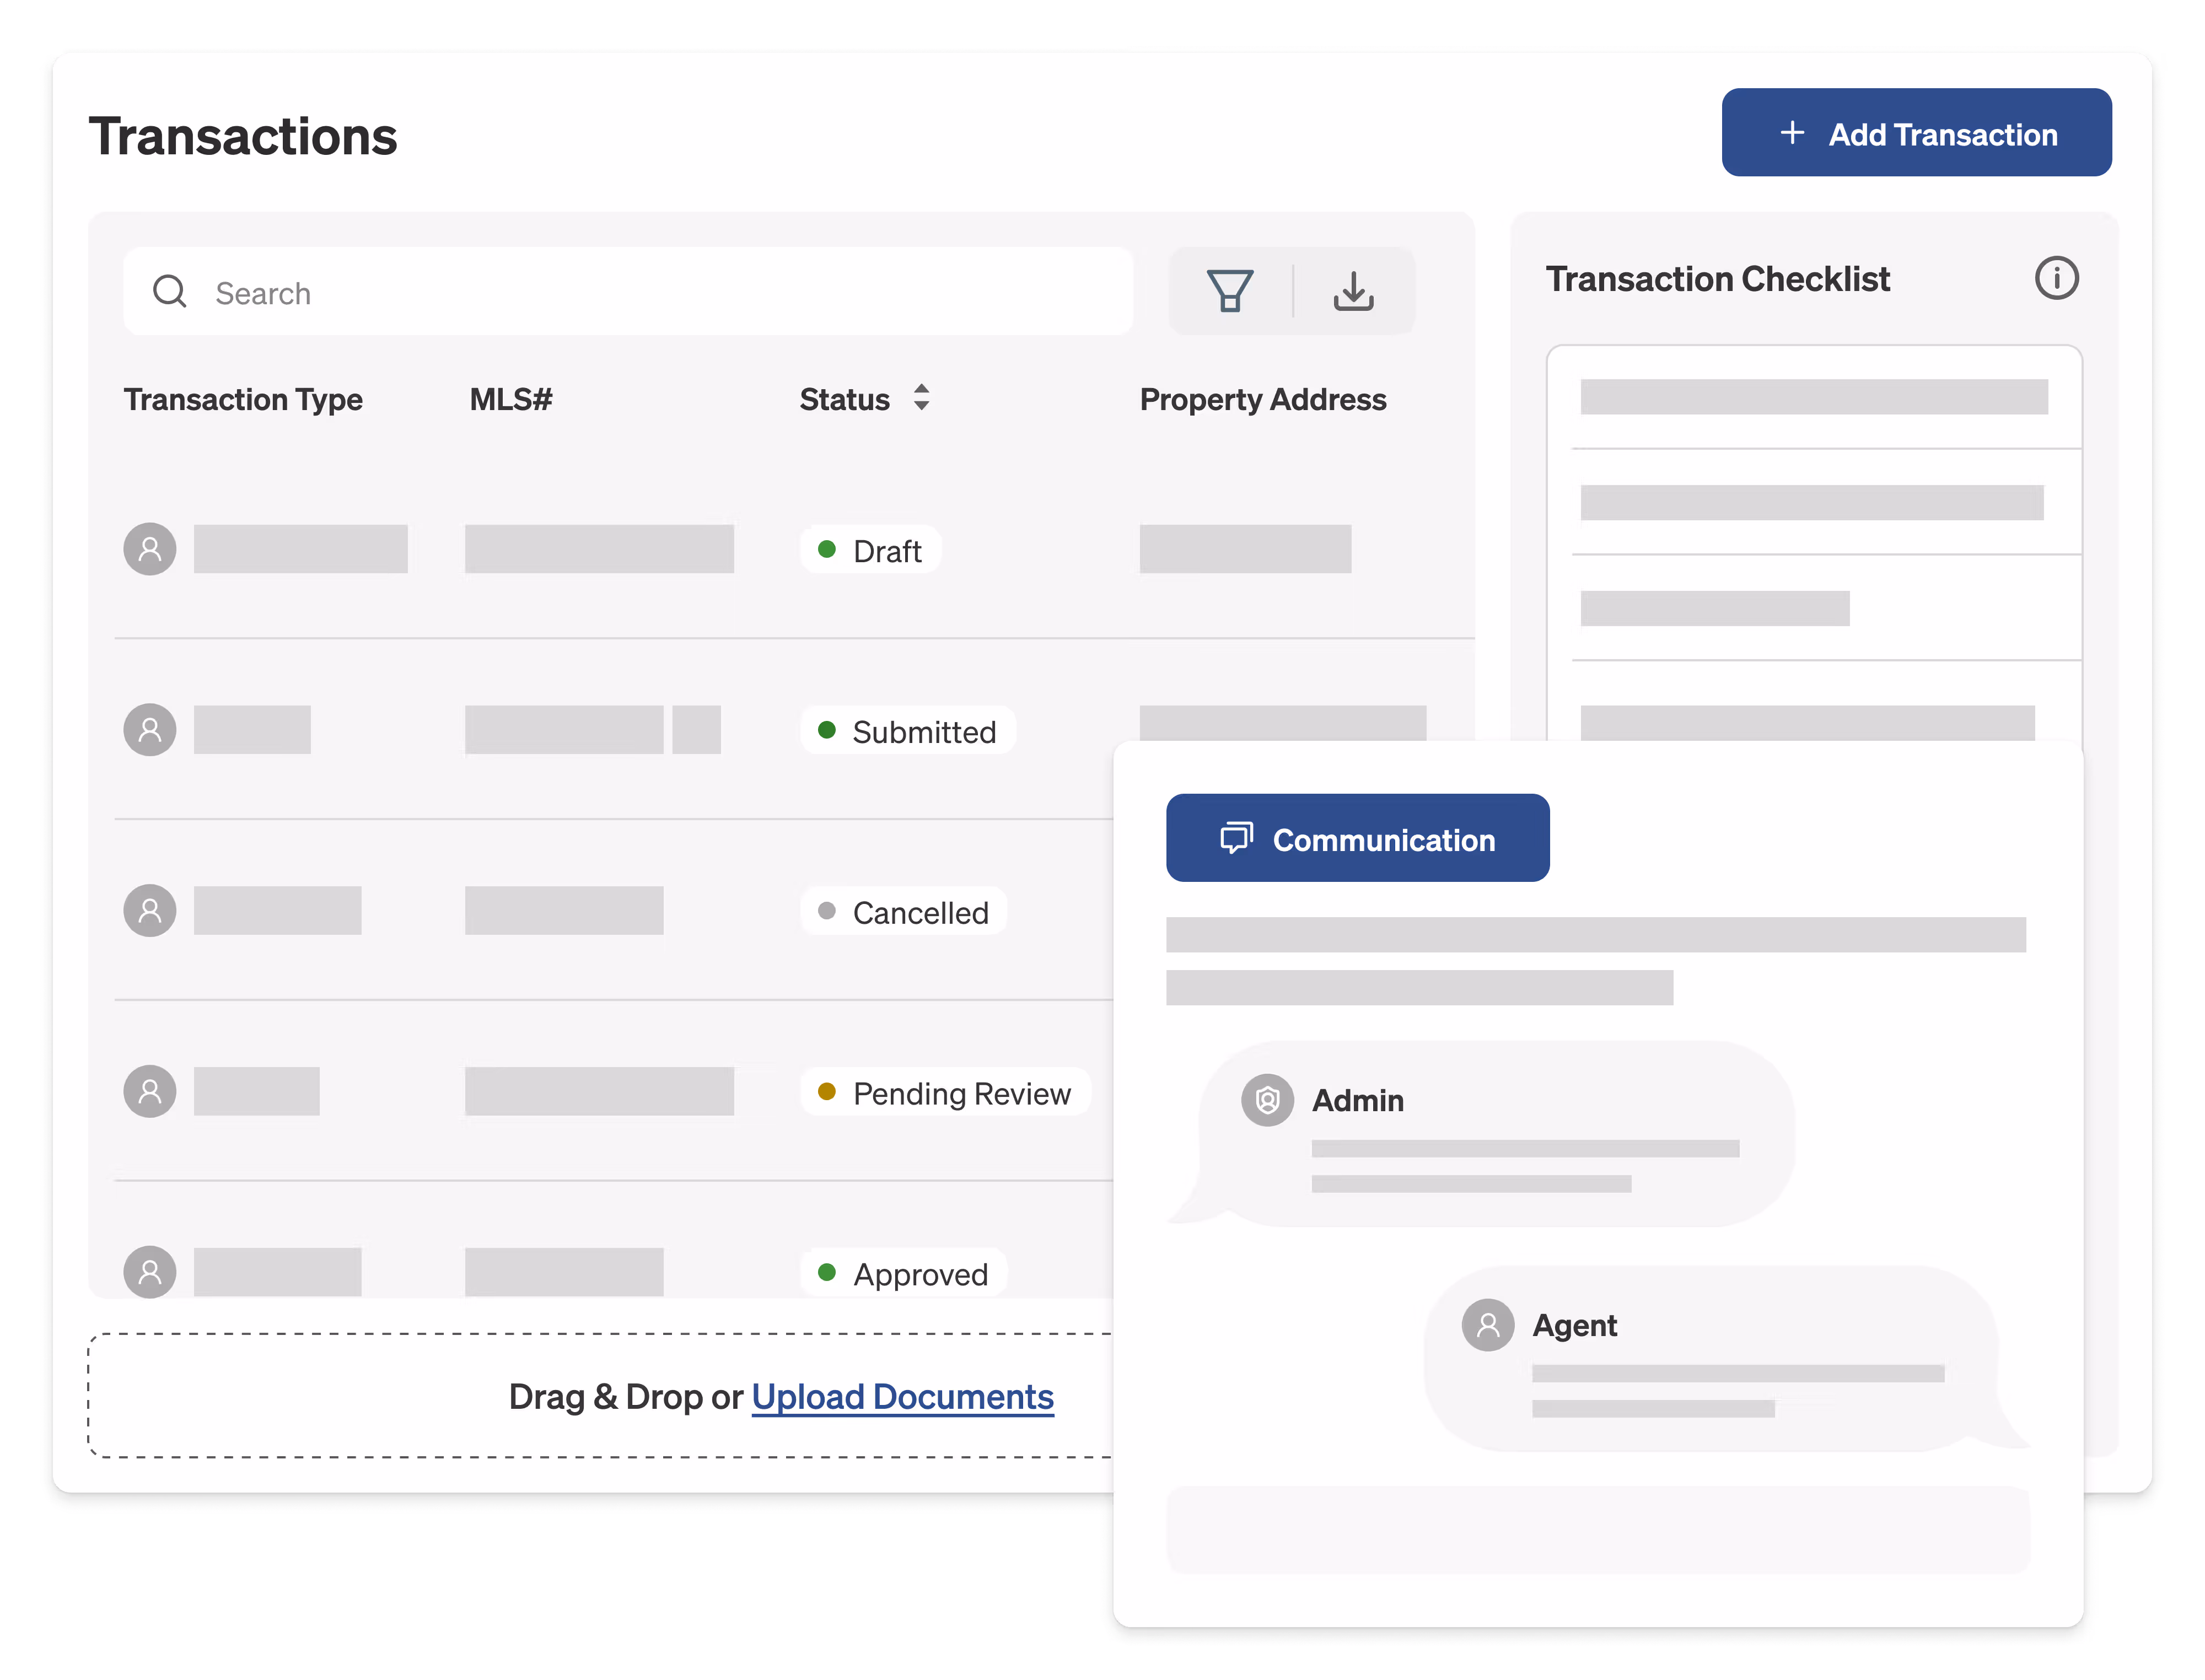Open Transaction Checklist info icon

(2056, 278)
